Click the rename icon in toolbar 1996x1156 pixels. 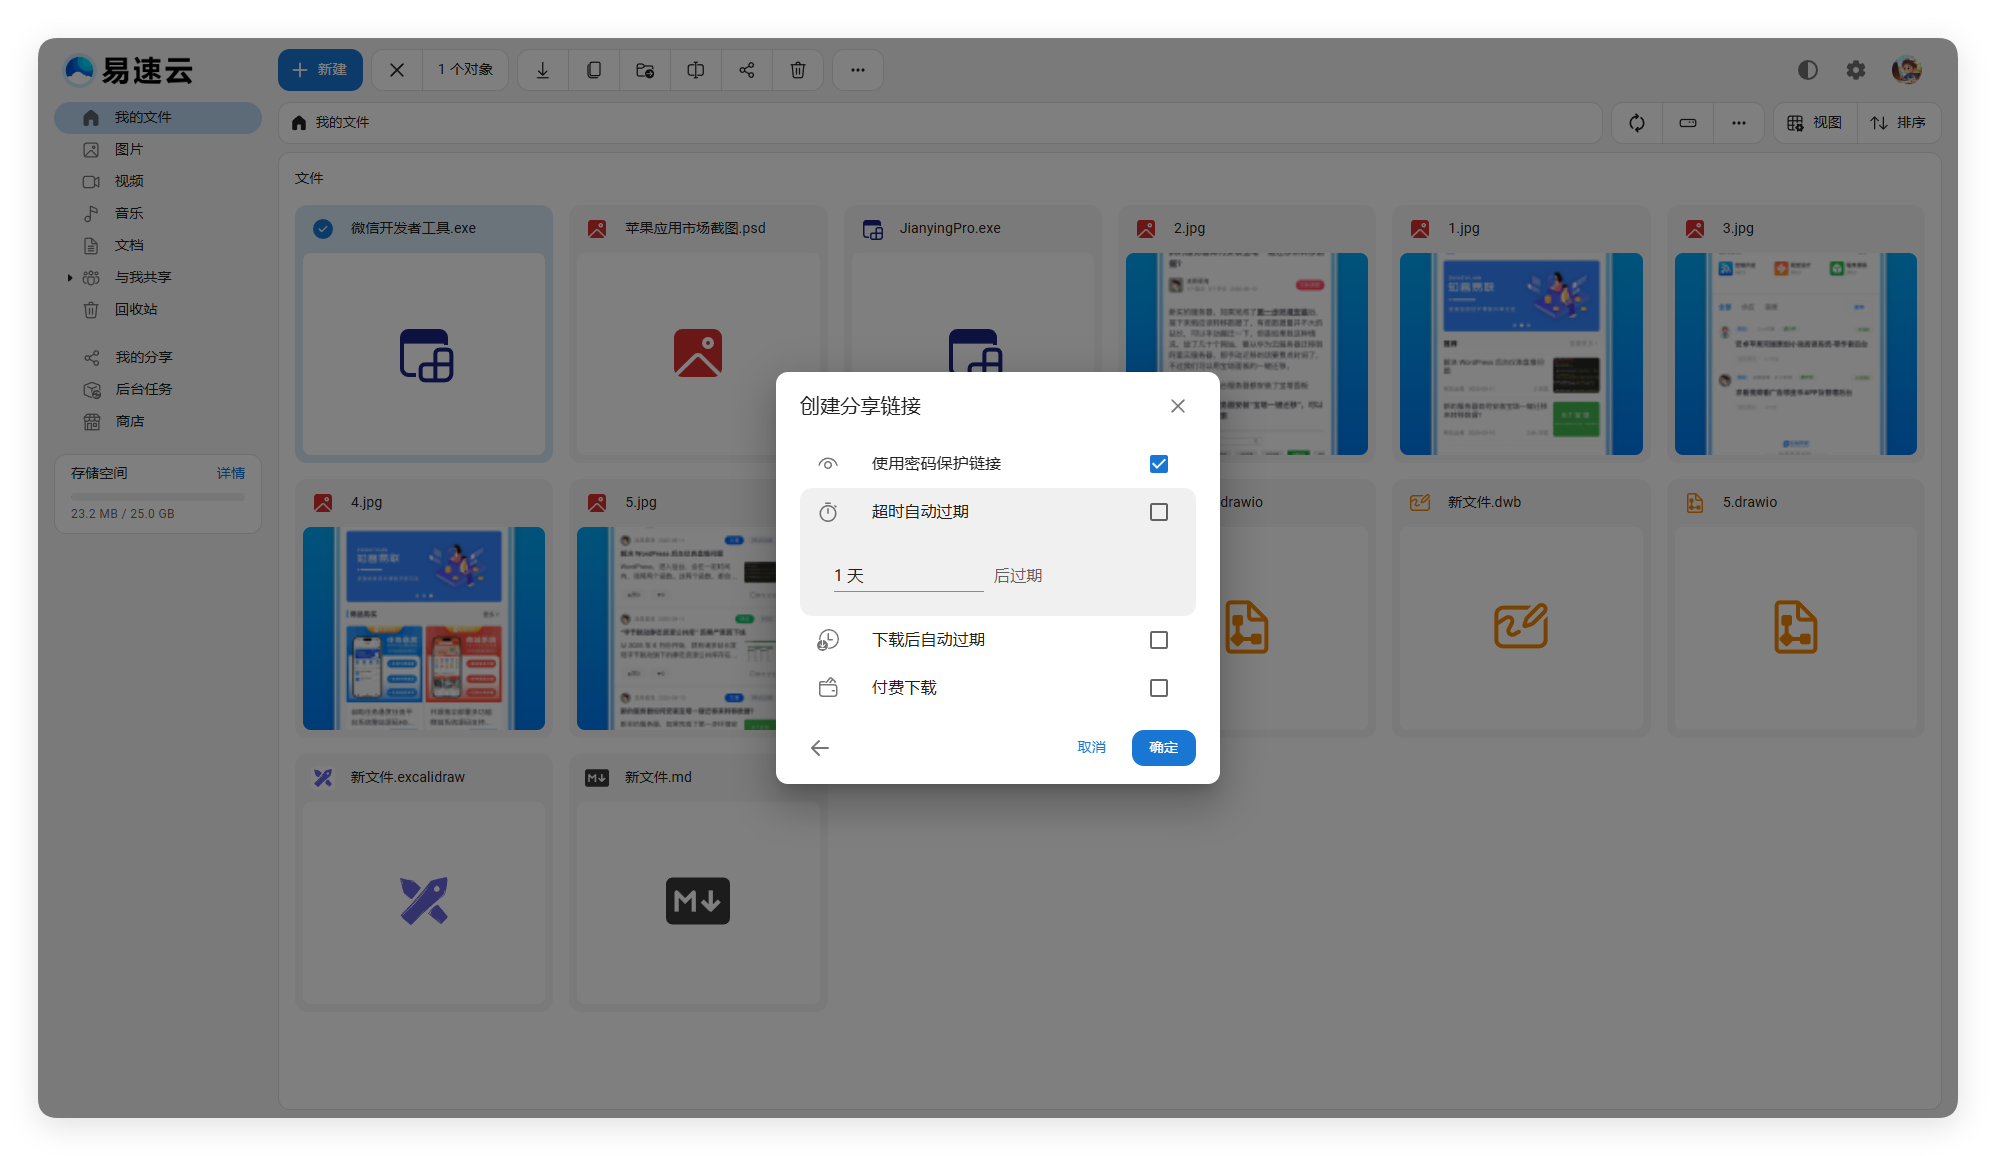point(696,70)
